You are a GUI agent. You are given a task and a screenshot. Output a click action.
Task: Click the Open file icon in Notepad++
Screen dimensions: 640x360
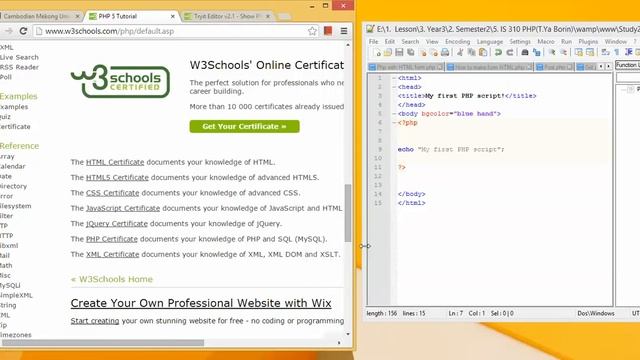point(388,52)
